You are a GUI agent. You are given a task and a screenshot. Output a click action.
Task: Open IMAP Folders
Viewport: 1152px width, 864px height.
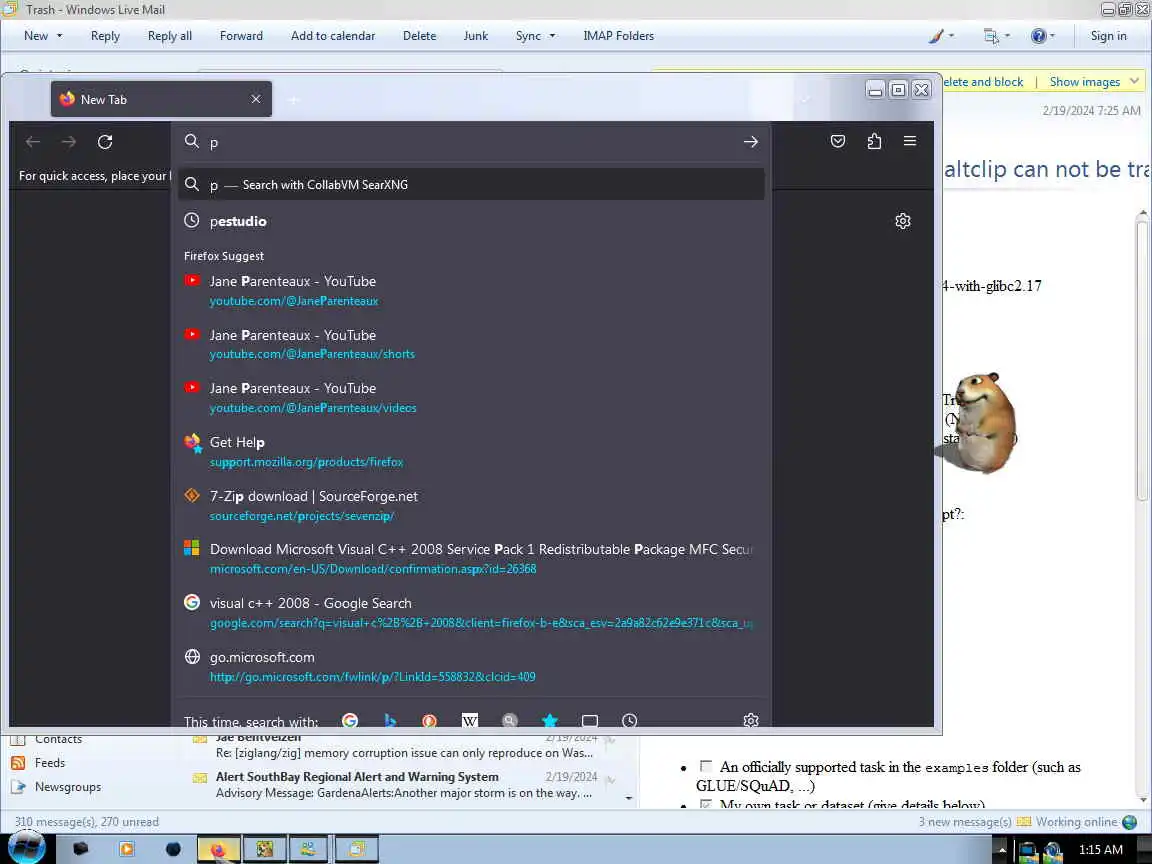click(x=619, y=36)
